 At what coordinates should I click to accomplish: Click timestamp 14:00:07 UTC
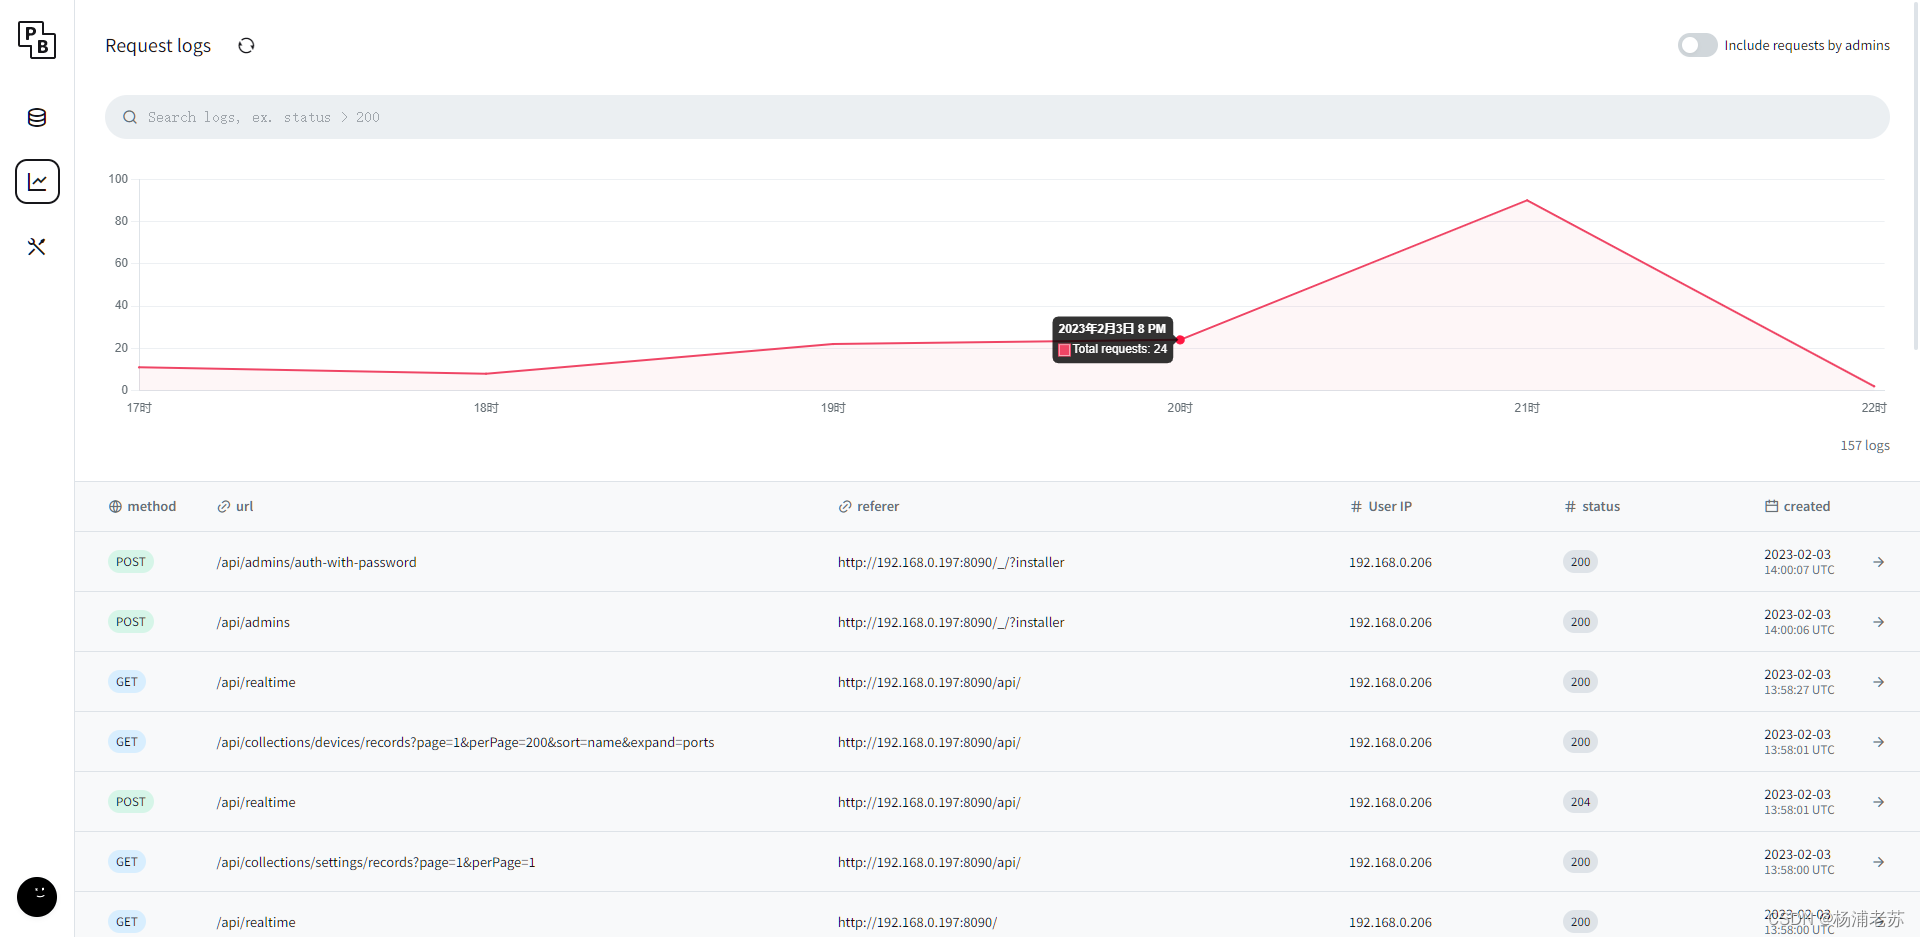coord(1799,570)
